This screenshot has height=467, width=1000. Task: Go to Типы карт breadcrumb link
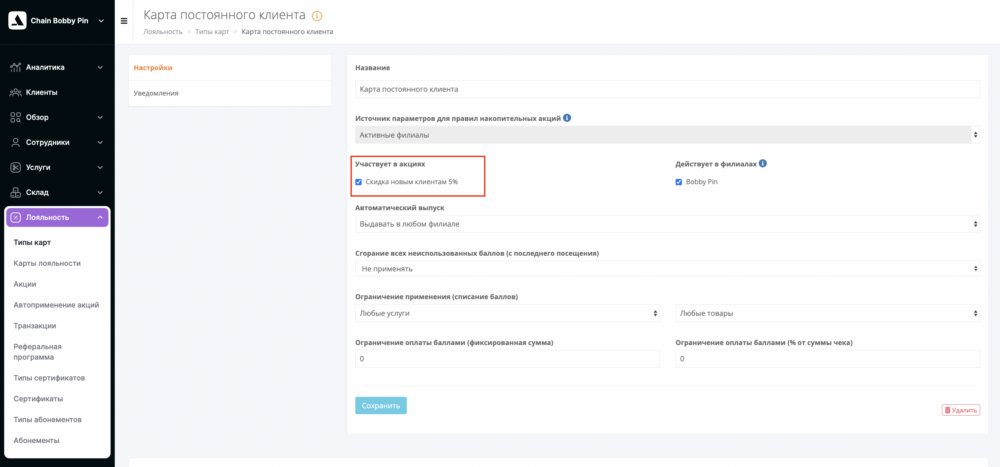click(212, 31)
